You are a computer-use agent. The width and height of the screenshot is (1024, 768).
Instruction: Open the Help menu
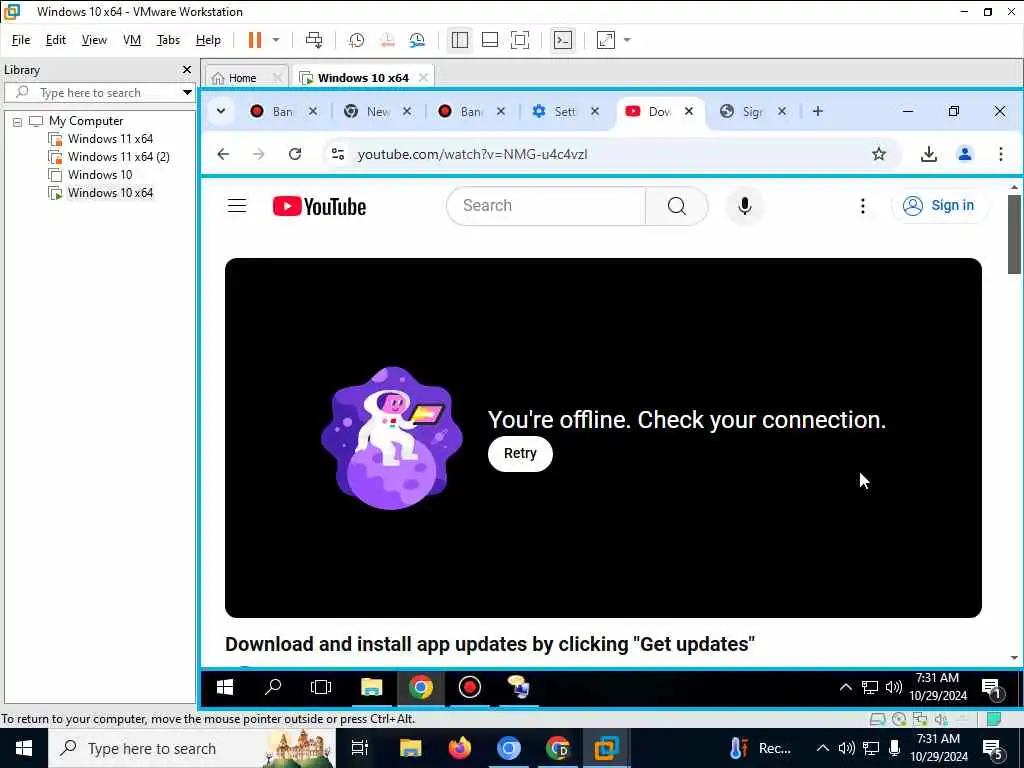(x=208, y=40)
